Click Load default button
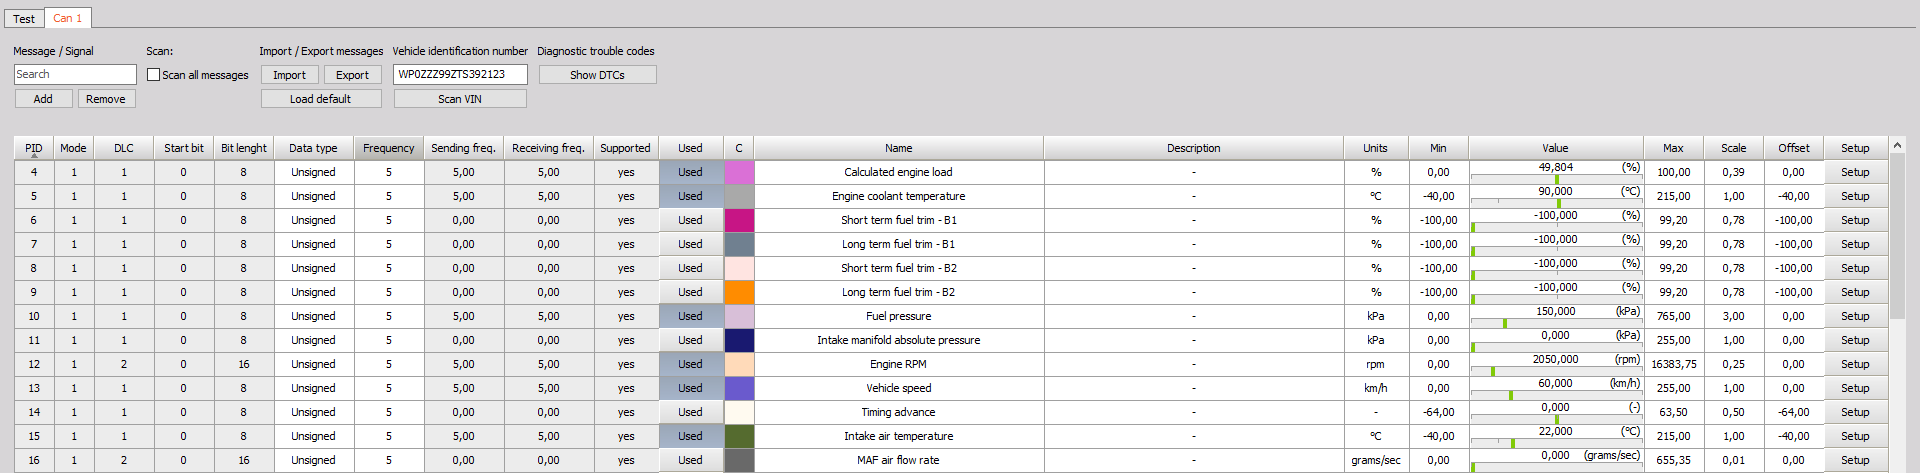The width and height of the screenshot is (1920, 473). 321,99
